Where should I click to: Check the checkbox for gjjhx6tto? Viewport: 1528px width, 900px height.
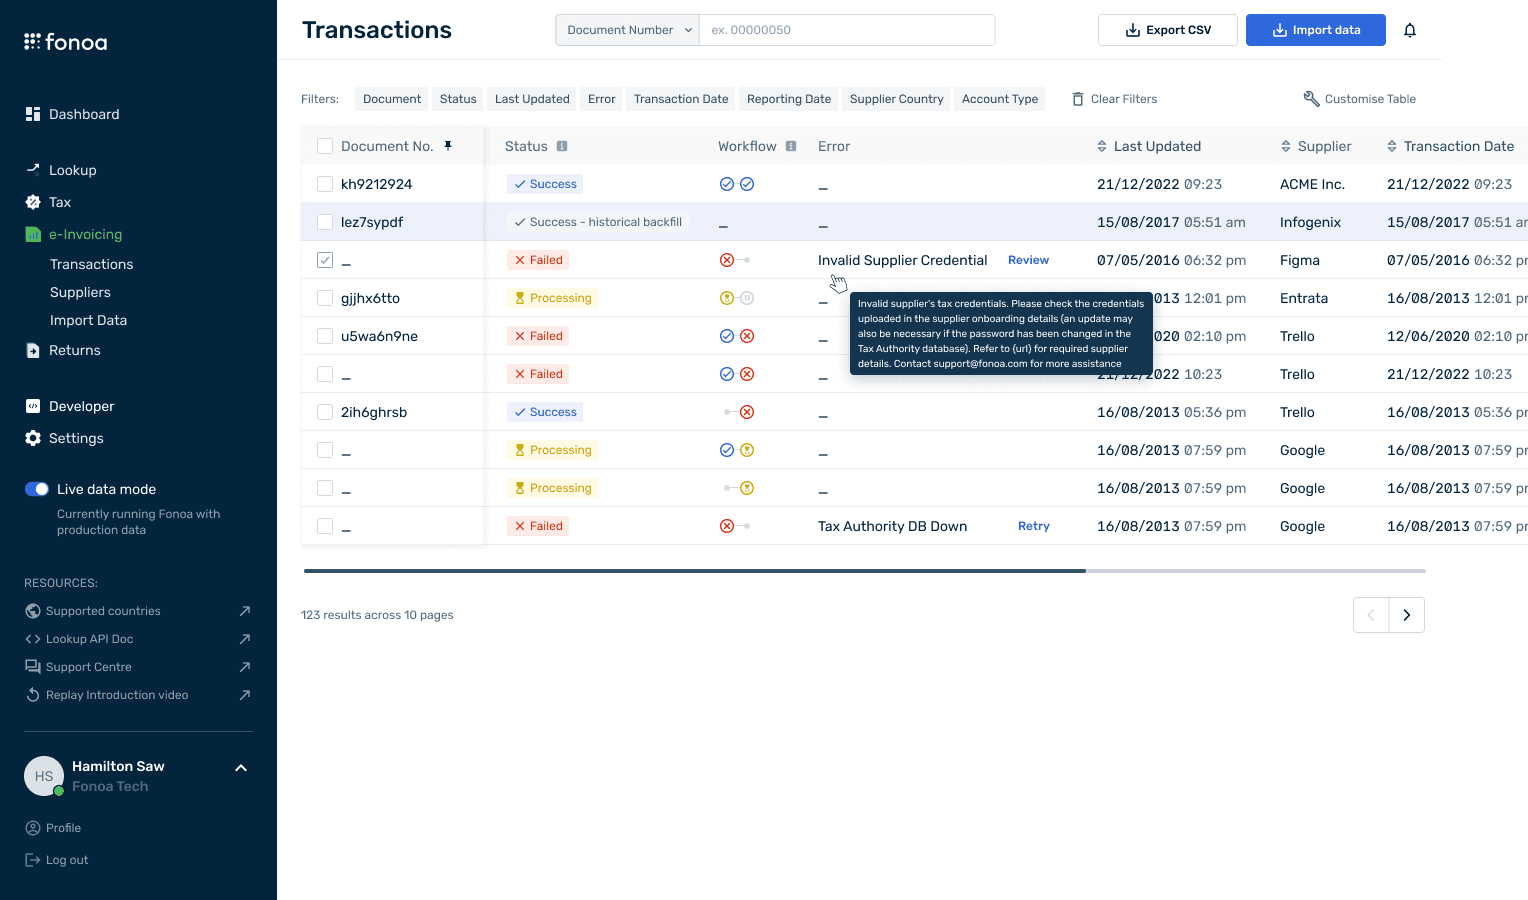[x=325, y=298]
